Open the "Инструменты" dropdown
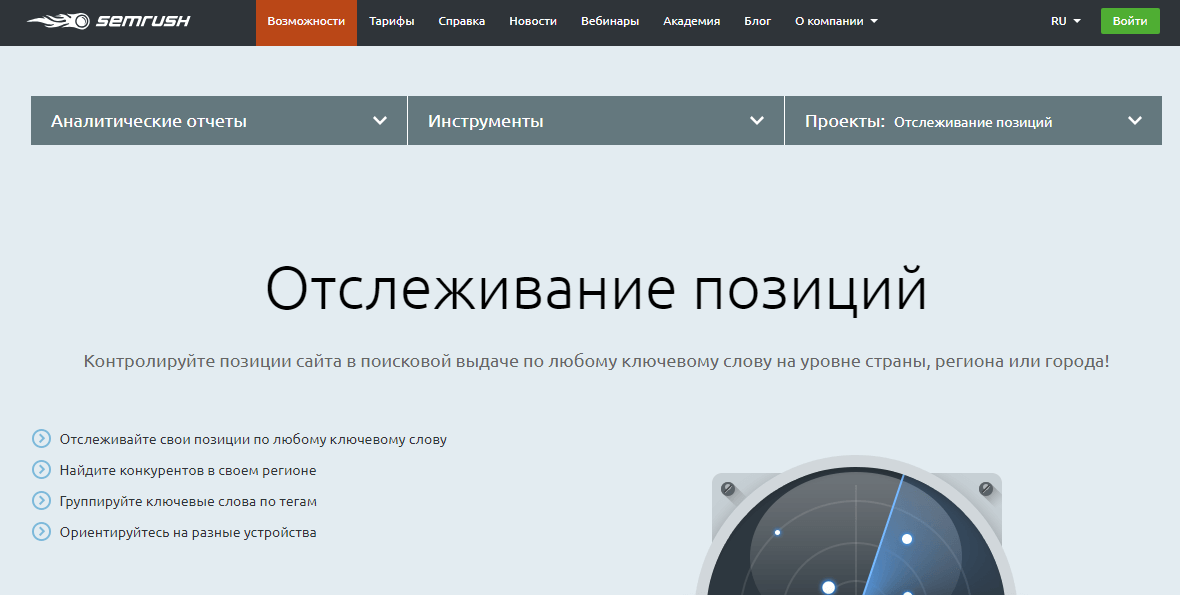The image size is (1180, 595). click(x=595, y=120)
